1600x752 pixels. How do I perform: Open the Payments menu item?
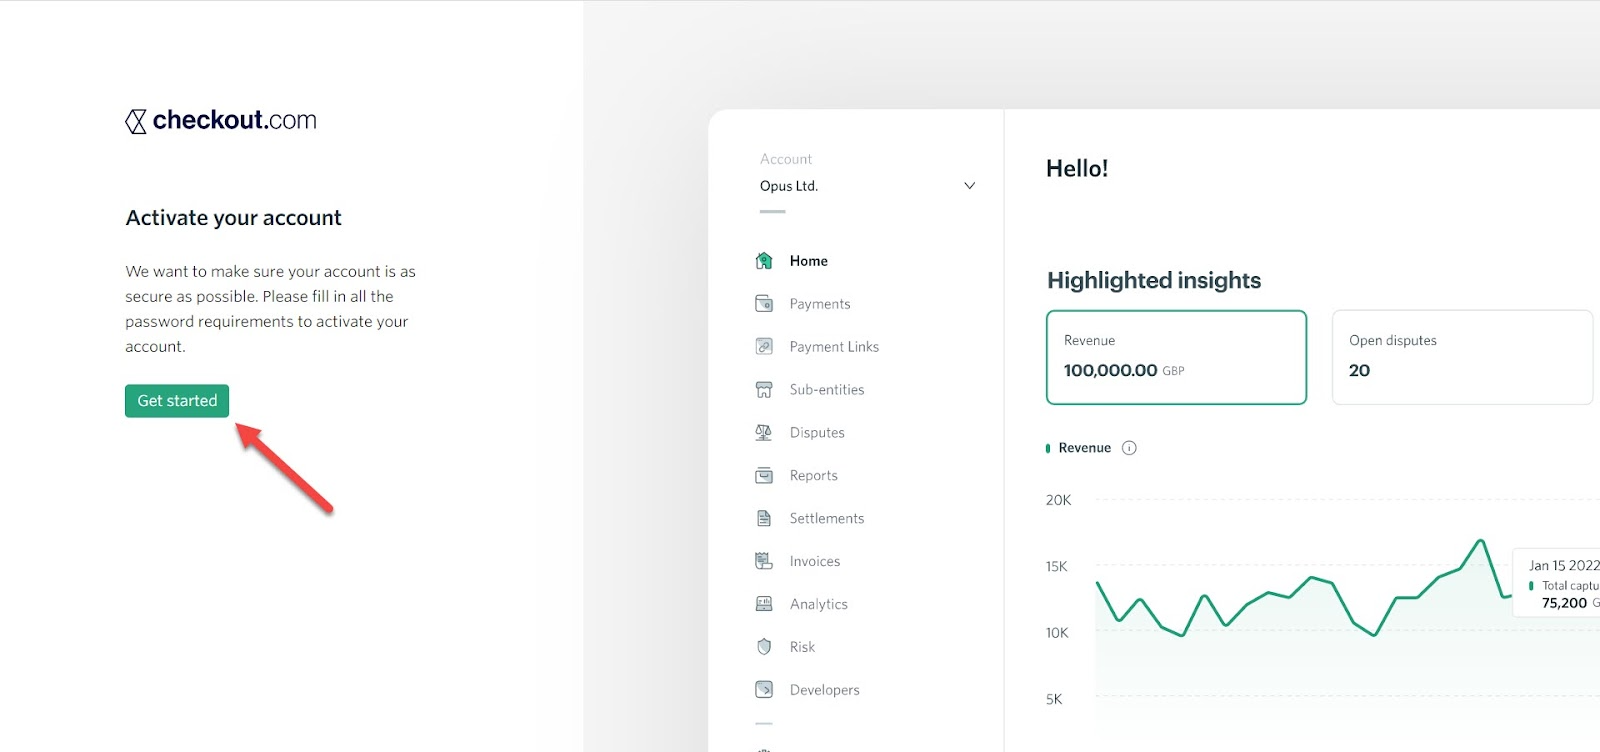click(x=819, y=304)
